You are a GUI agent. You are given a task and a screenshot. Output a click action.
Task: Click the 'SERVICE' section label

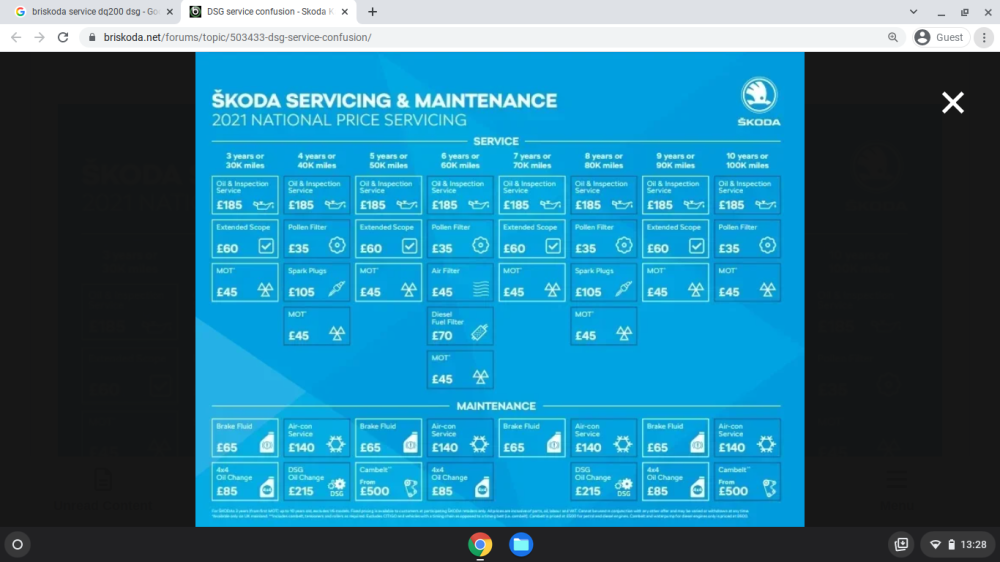coord(496,142)
